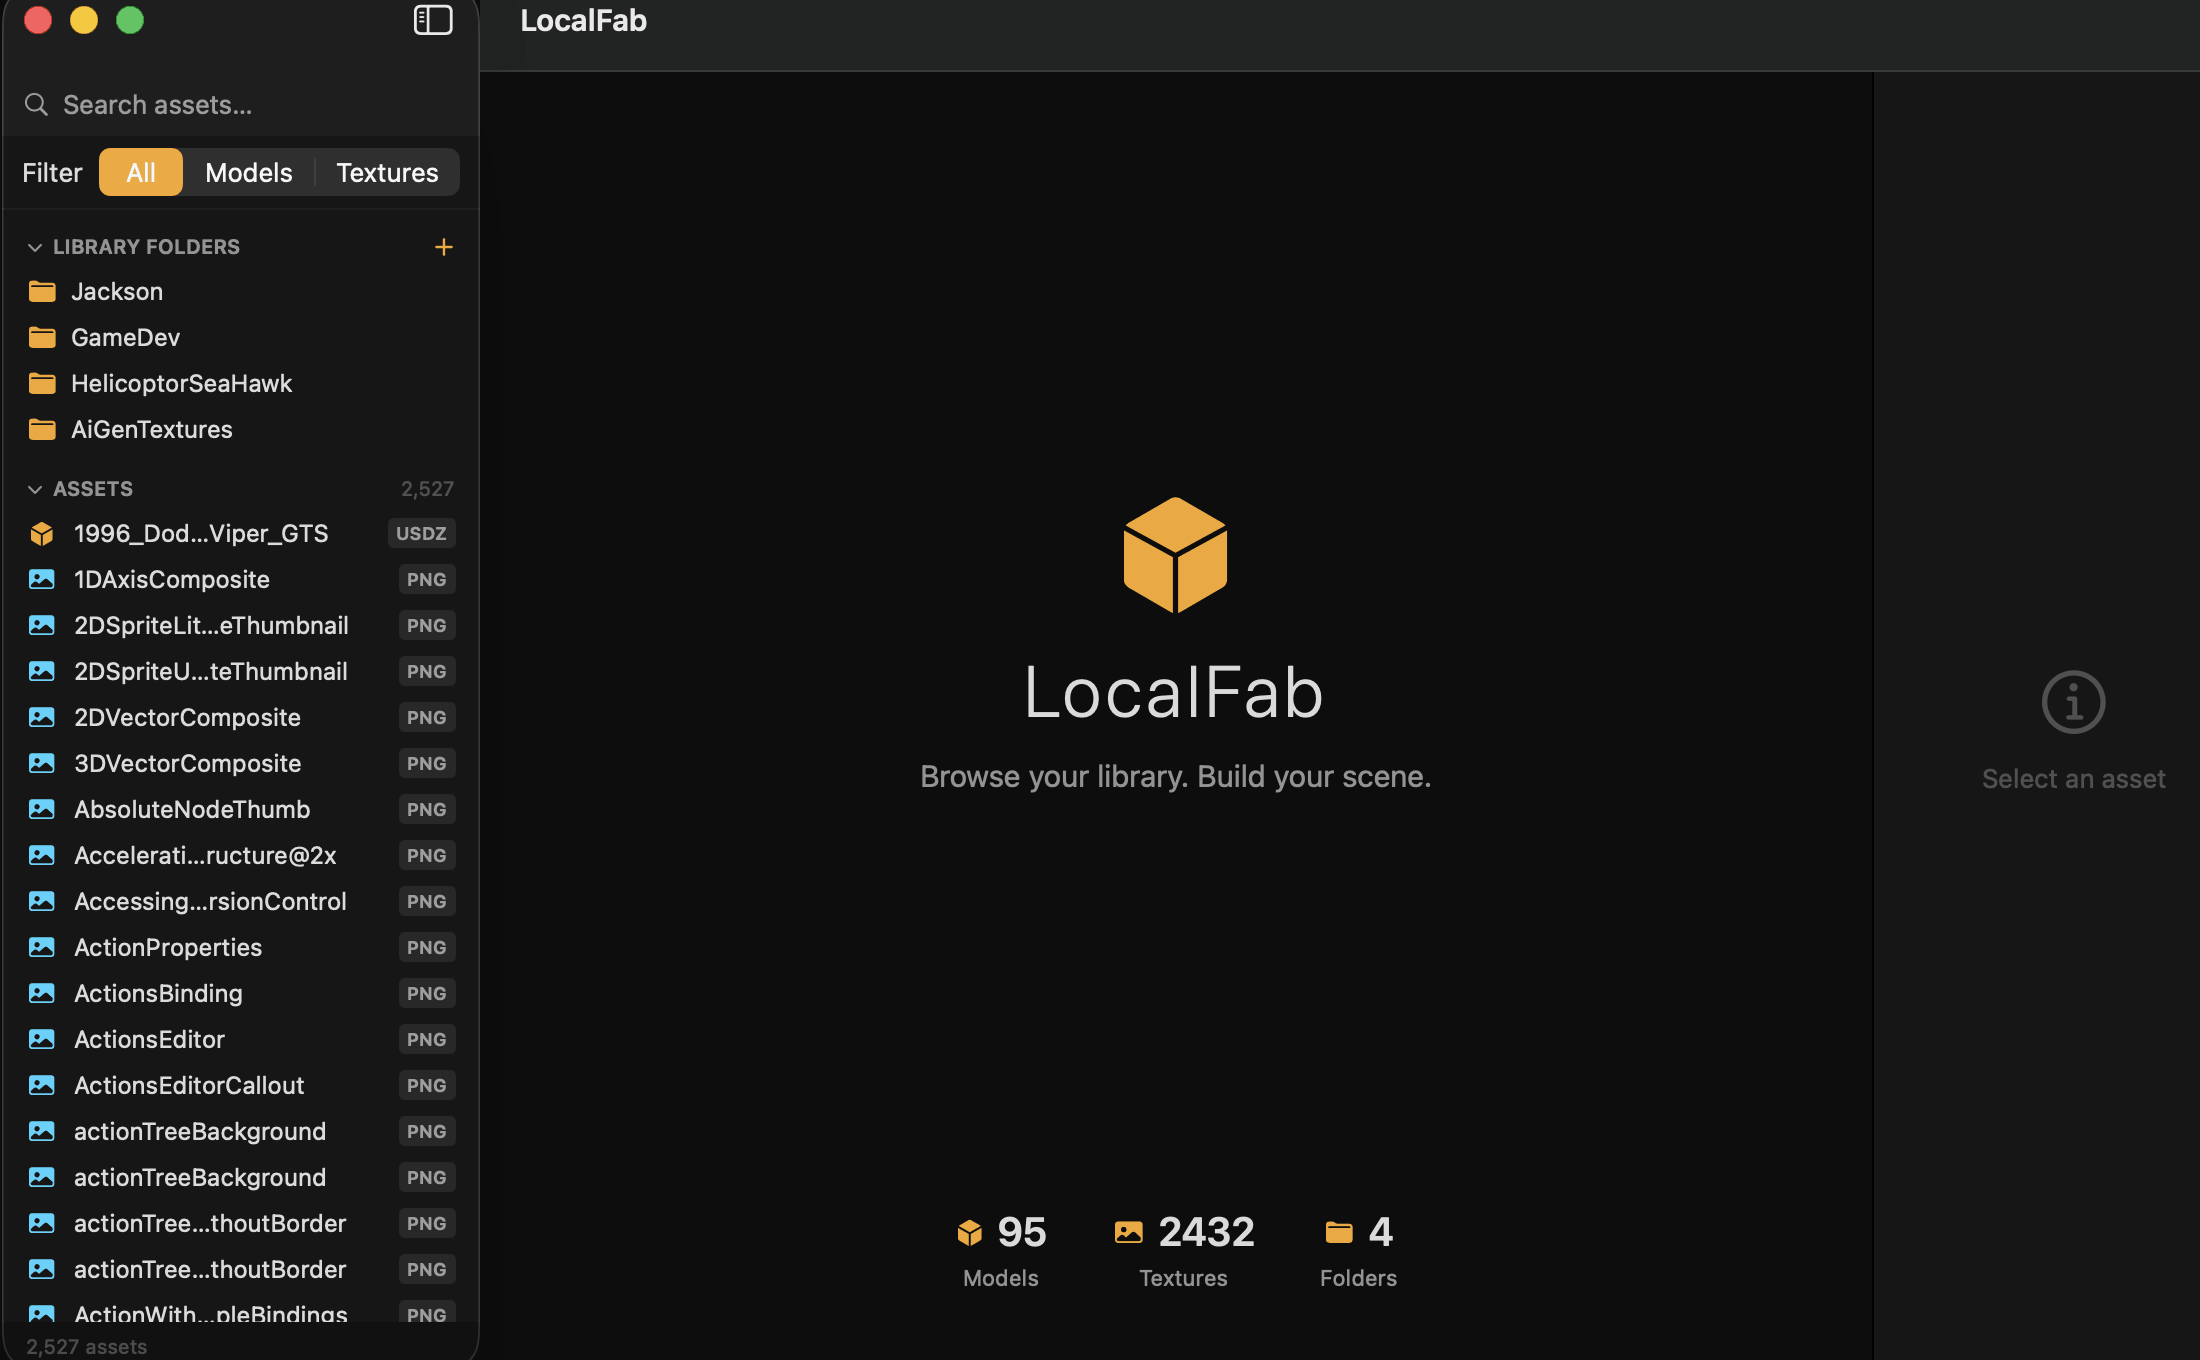Click the image icon beside 1DAxisComposite
The height and width of the screenshot is (1360, 2200).
click(42, 579)
